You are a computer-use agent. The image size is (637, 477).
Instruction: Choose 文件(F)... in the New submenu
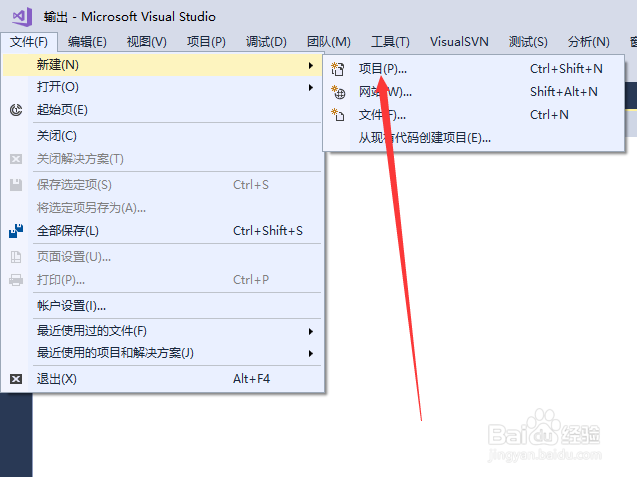pyautogui.click(x=474, y=115)
